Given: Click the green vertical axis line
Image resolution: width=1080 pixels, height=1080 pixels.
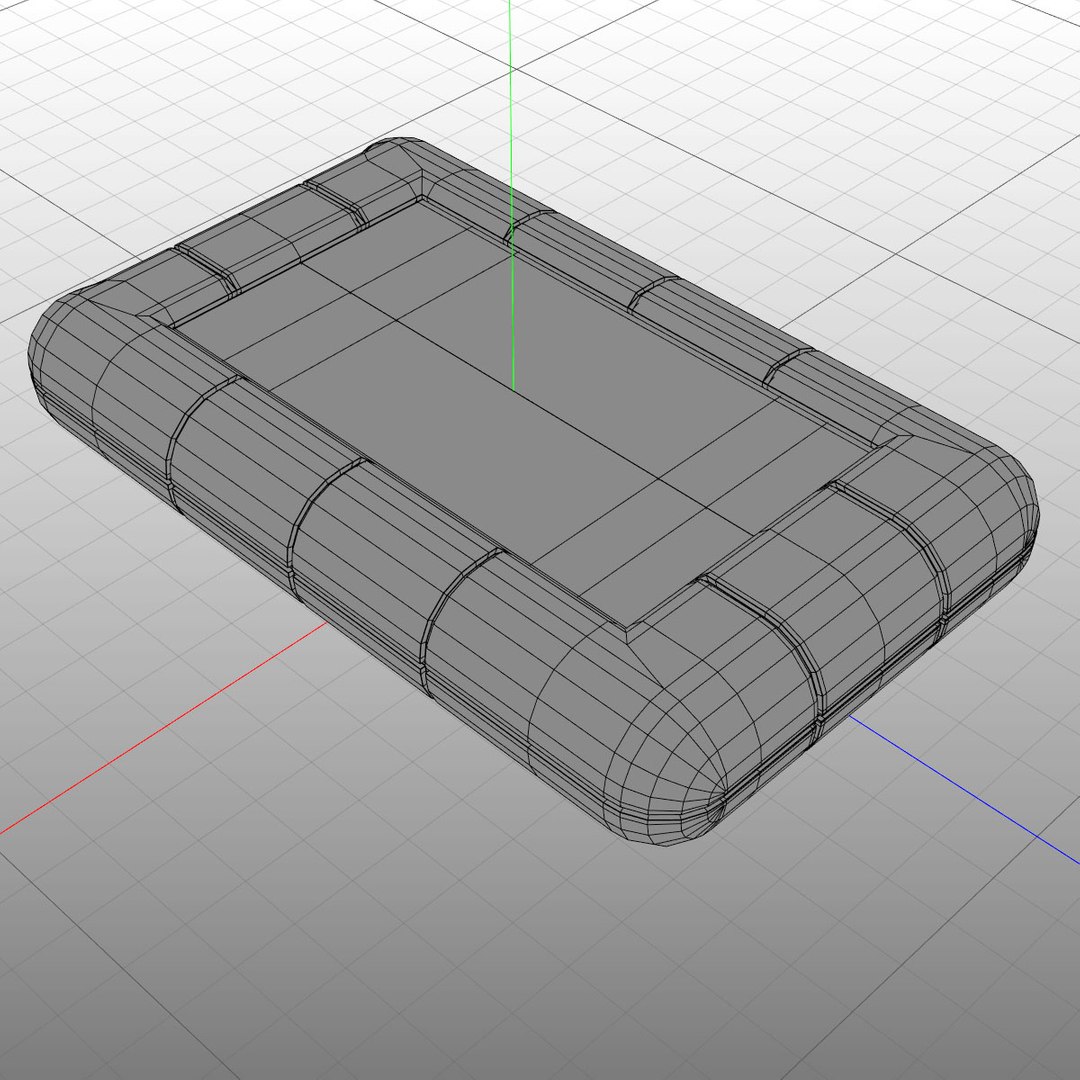Looking at the screenshot, I should click(512, 195).
